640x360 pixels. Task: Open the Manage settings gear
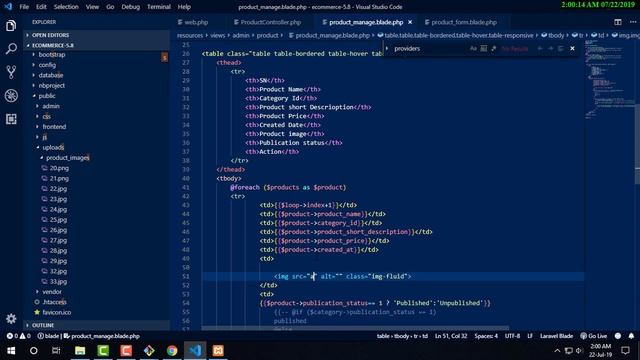pyautogui.click(x=11, y=318)
